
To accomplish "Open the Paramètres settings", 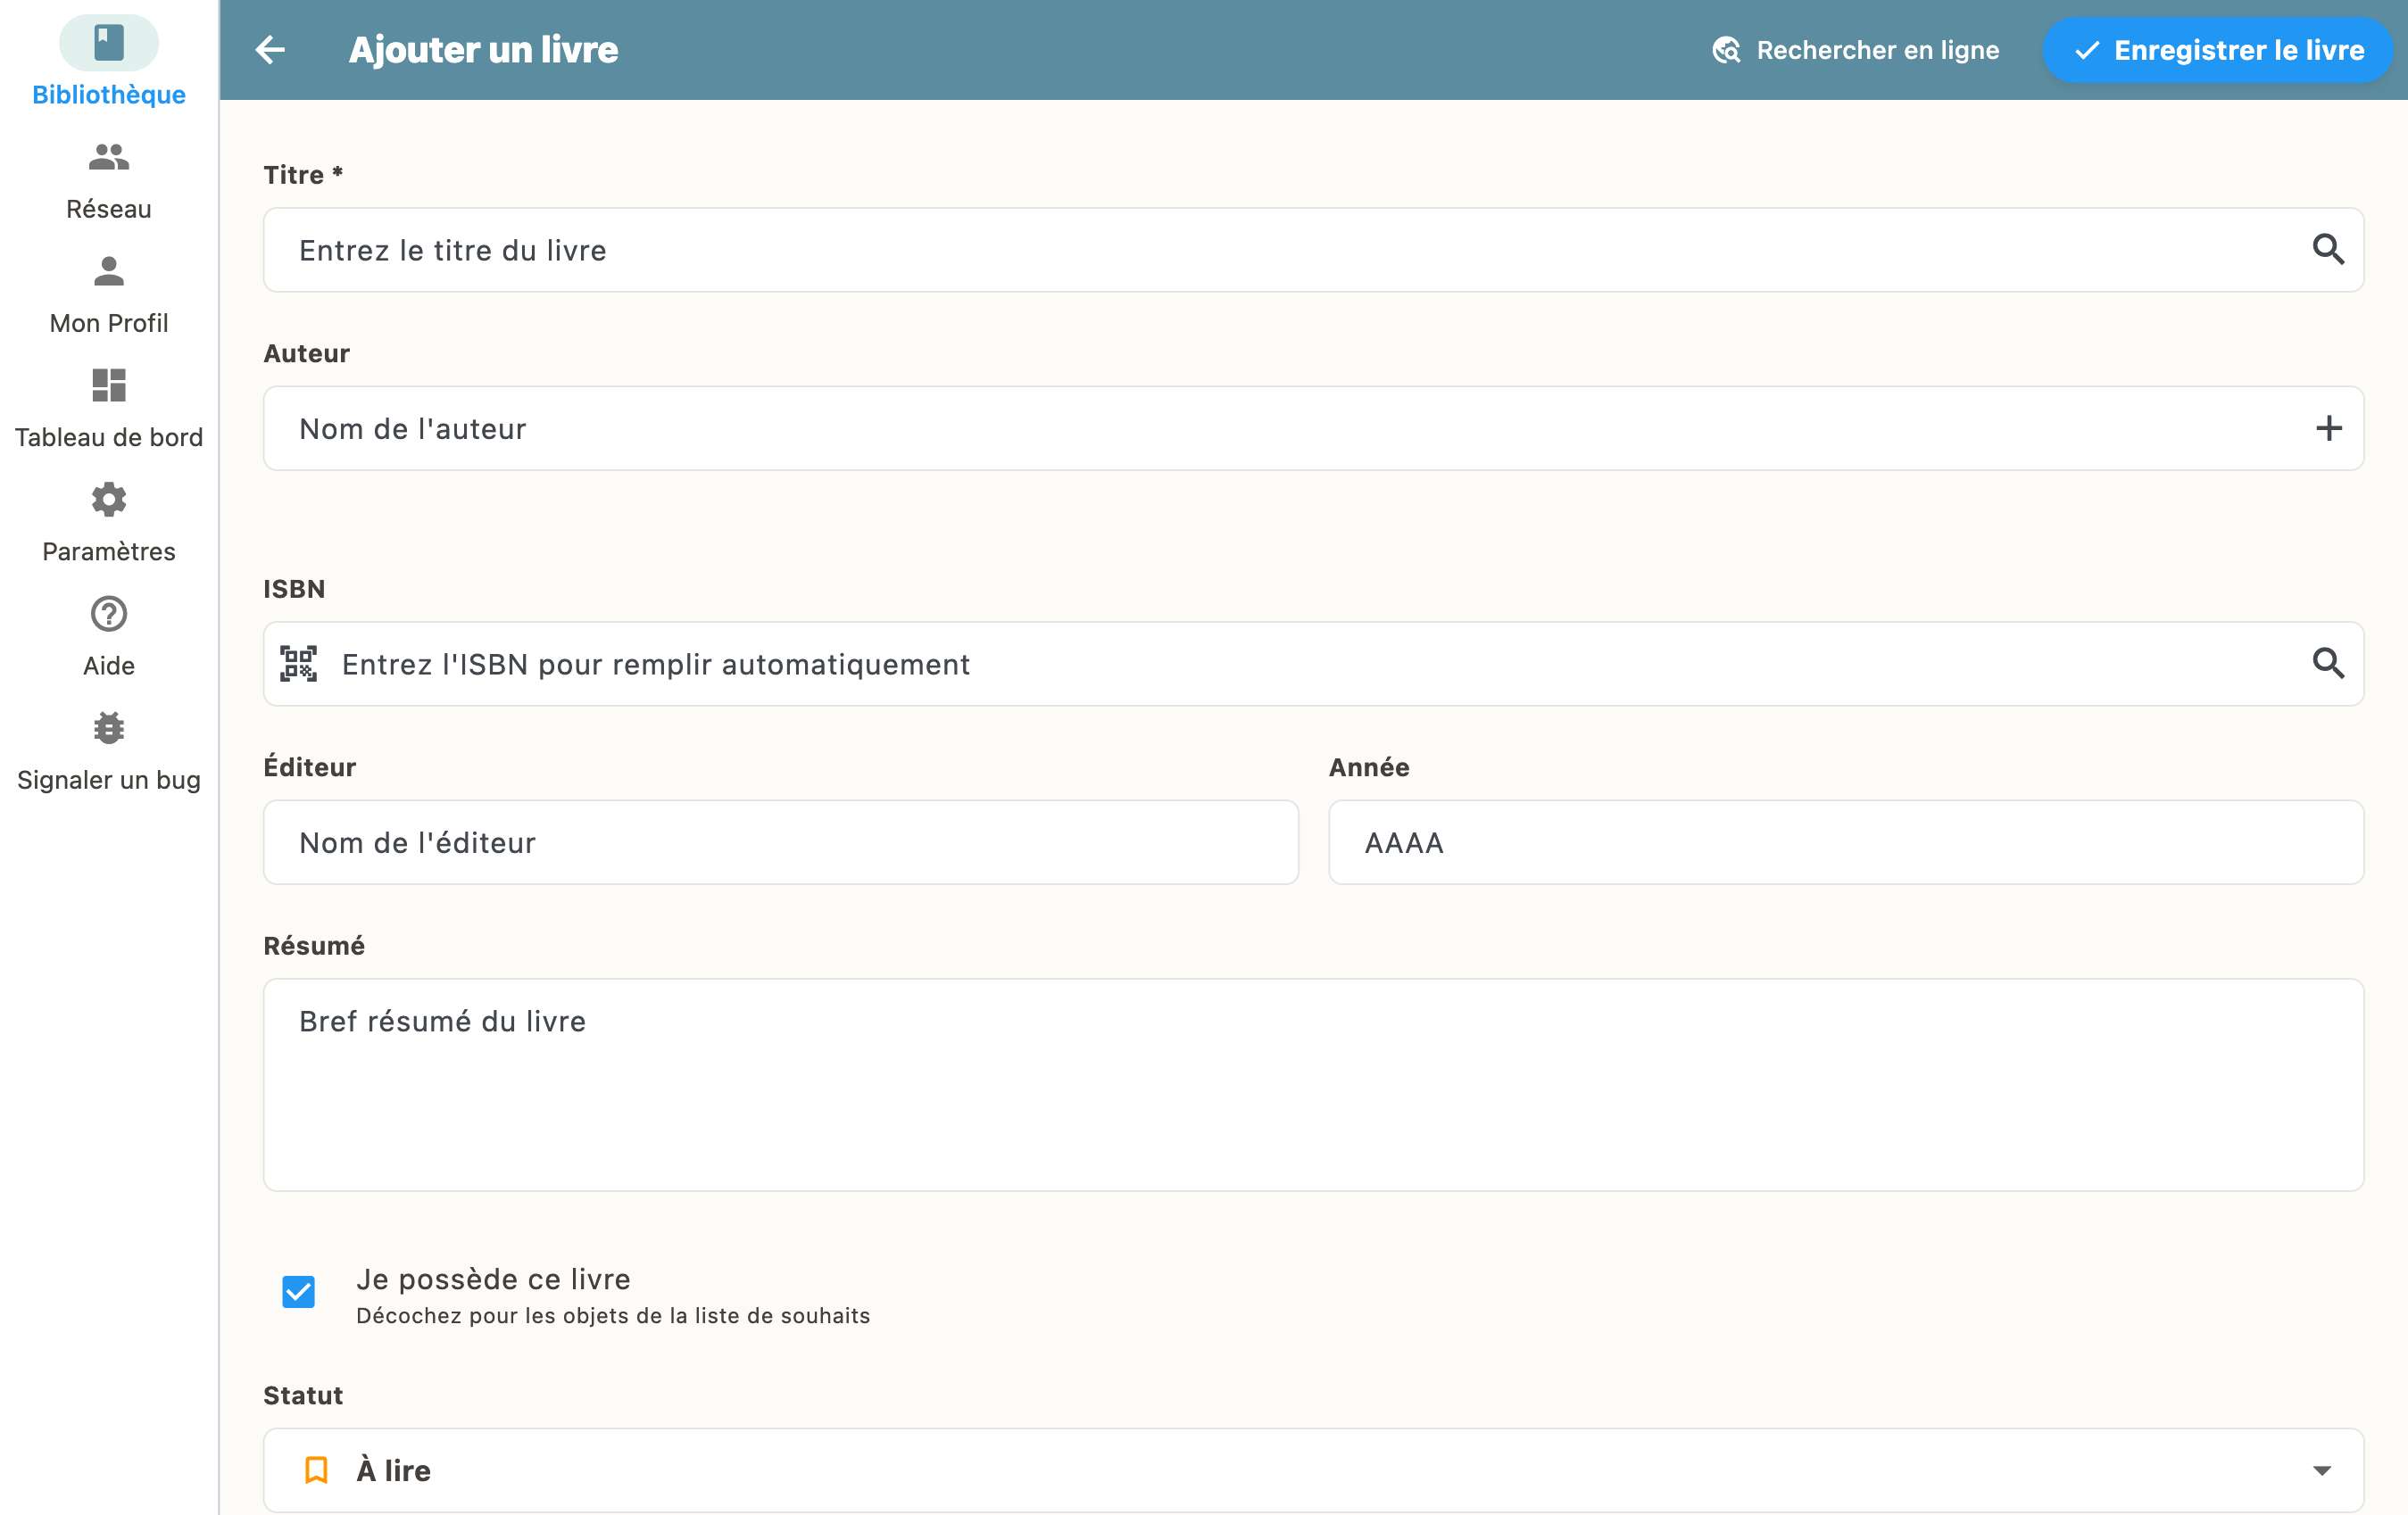I will (107, 522).
